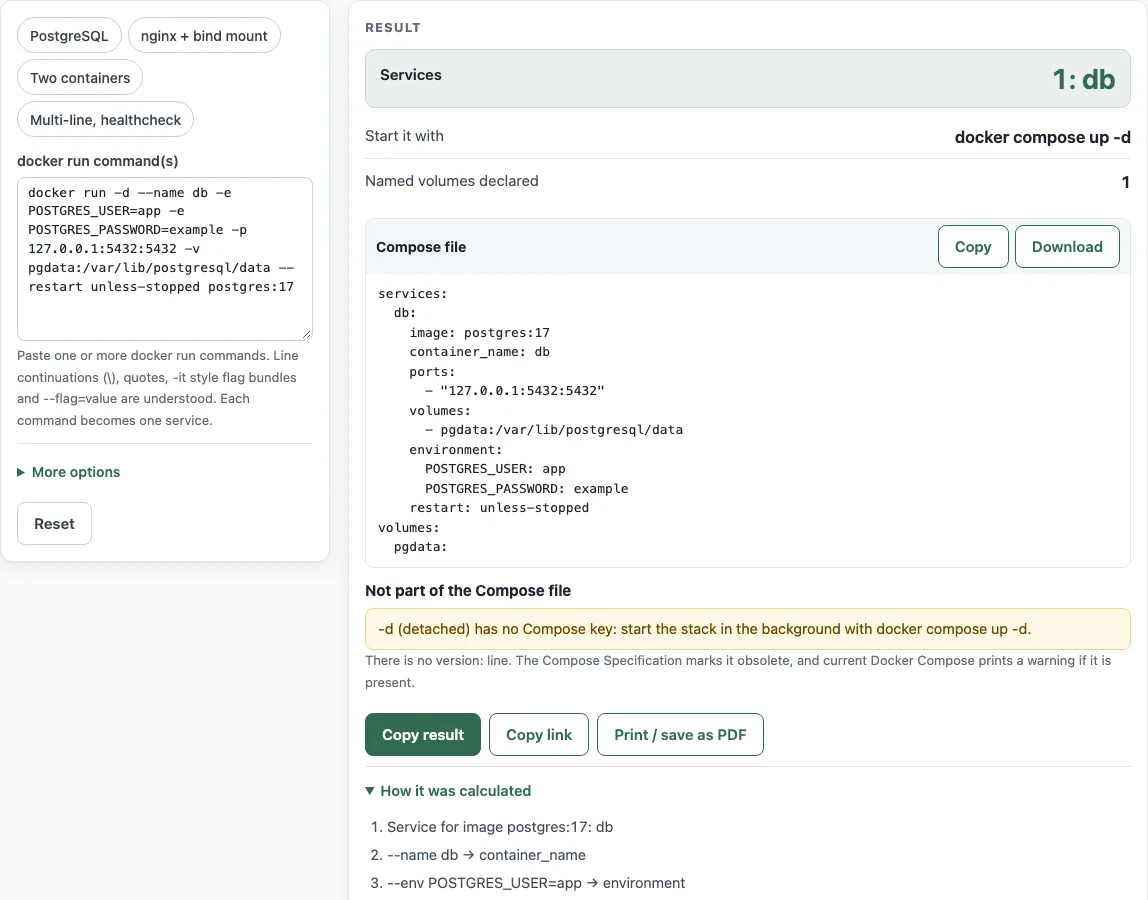
Task: Reset the converter form
Action: [x=54, y=524]
